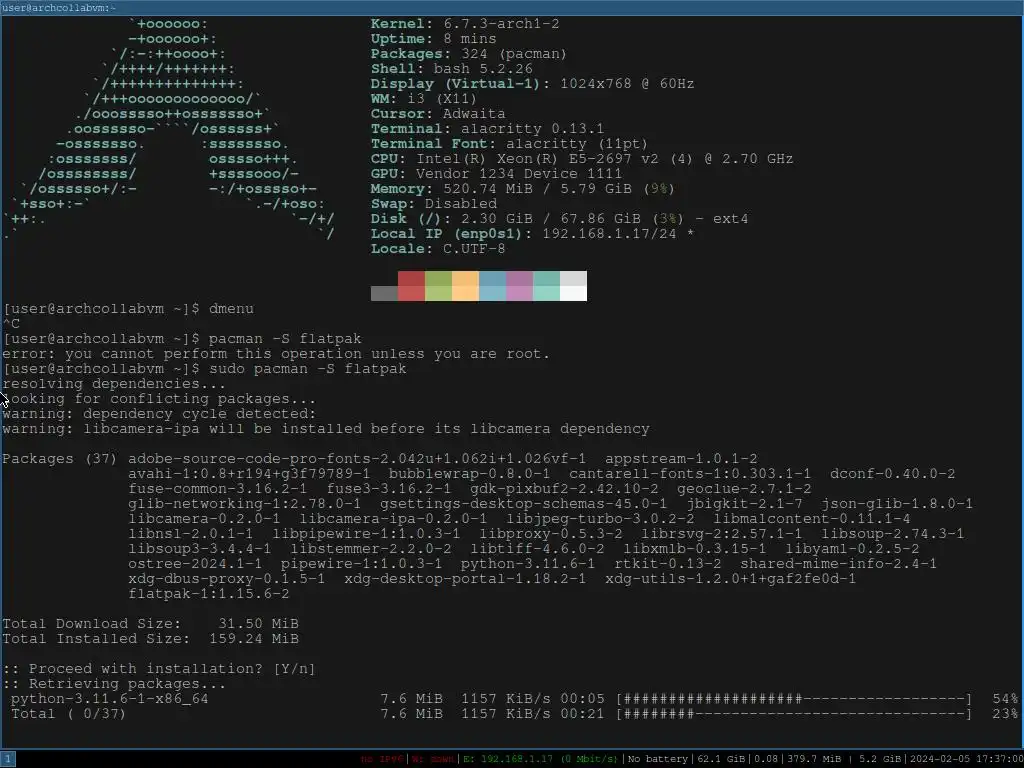Click the "Disk (/): 2.30 GiB / 67.86 GiB" line

pos(560,219)
